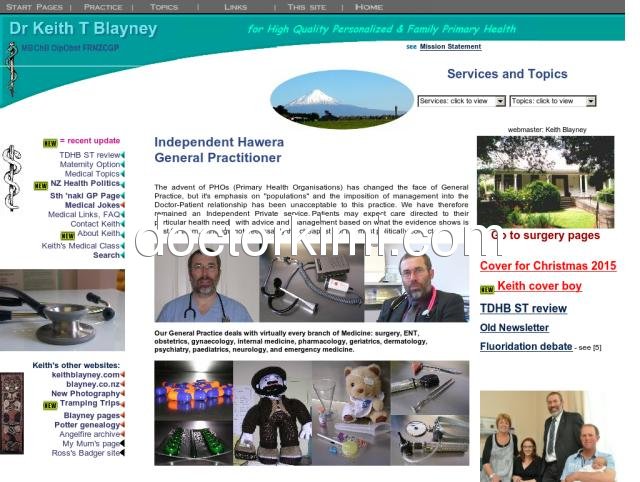This screenshot has height=482, width=640.
Task: Go to the Home menu item
Action: tap(369, 7)
